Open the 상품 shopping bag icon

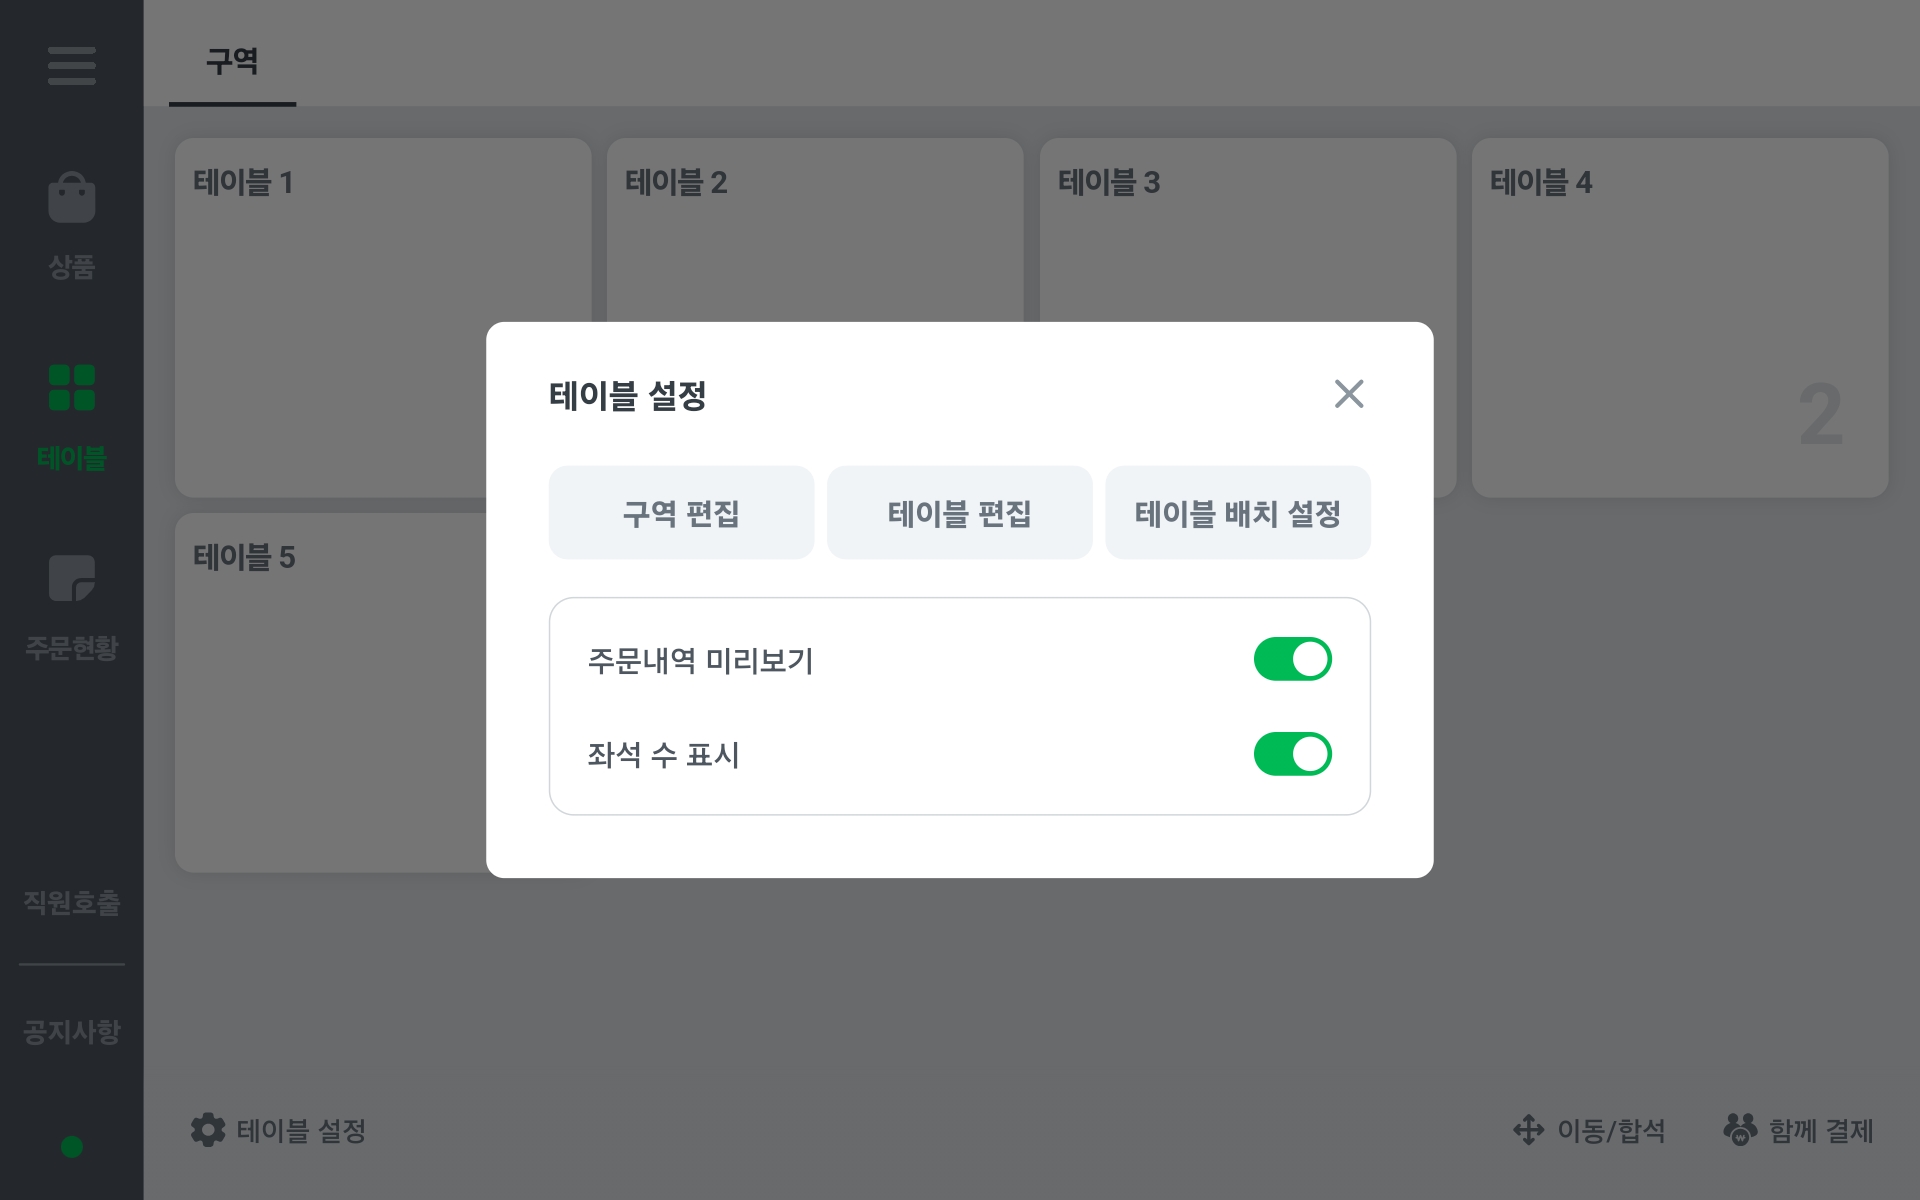71,197
